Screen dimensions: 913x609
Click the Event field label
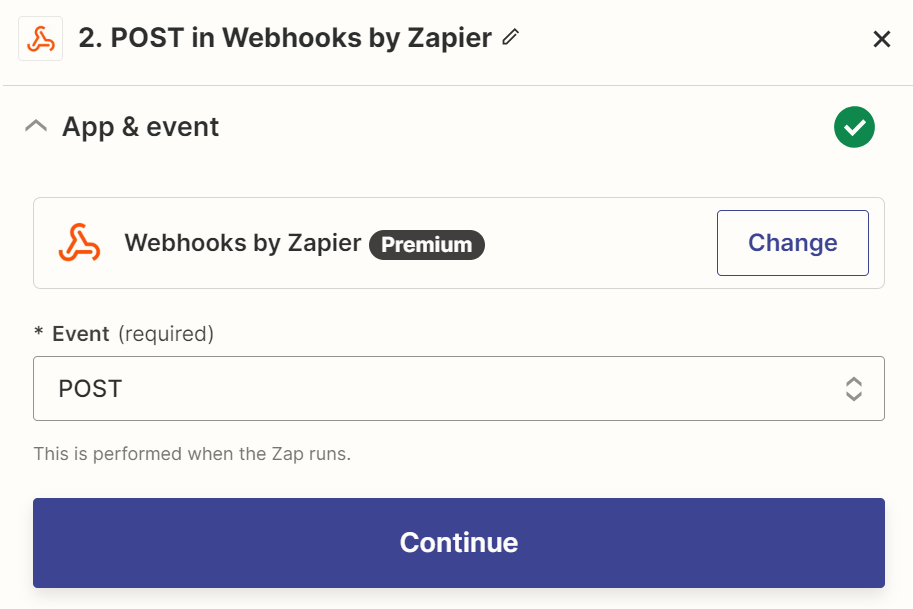pos(81,334)
